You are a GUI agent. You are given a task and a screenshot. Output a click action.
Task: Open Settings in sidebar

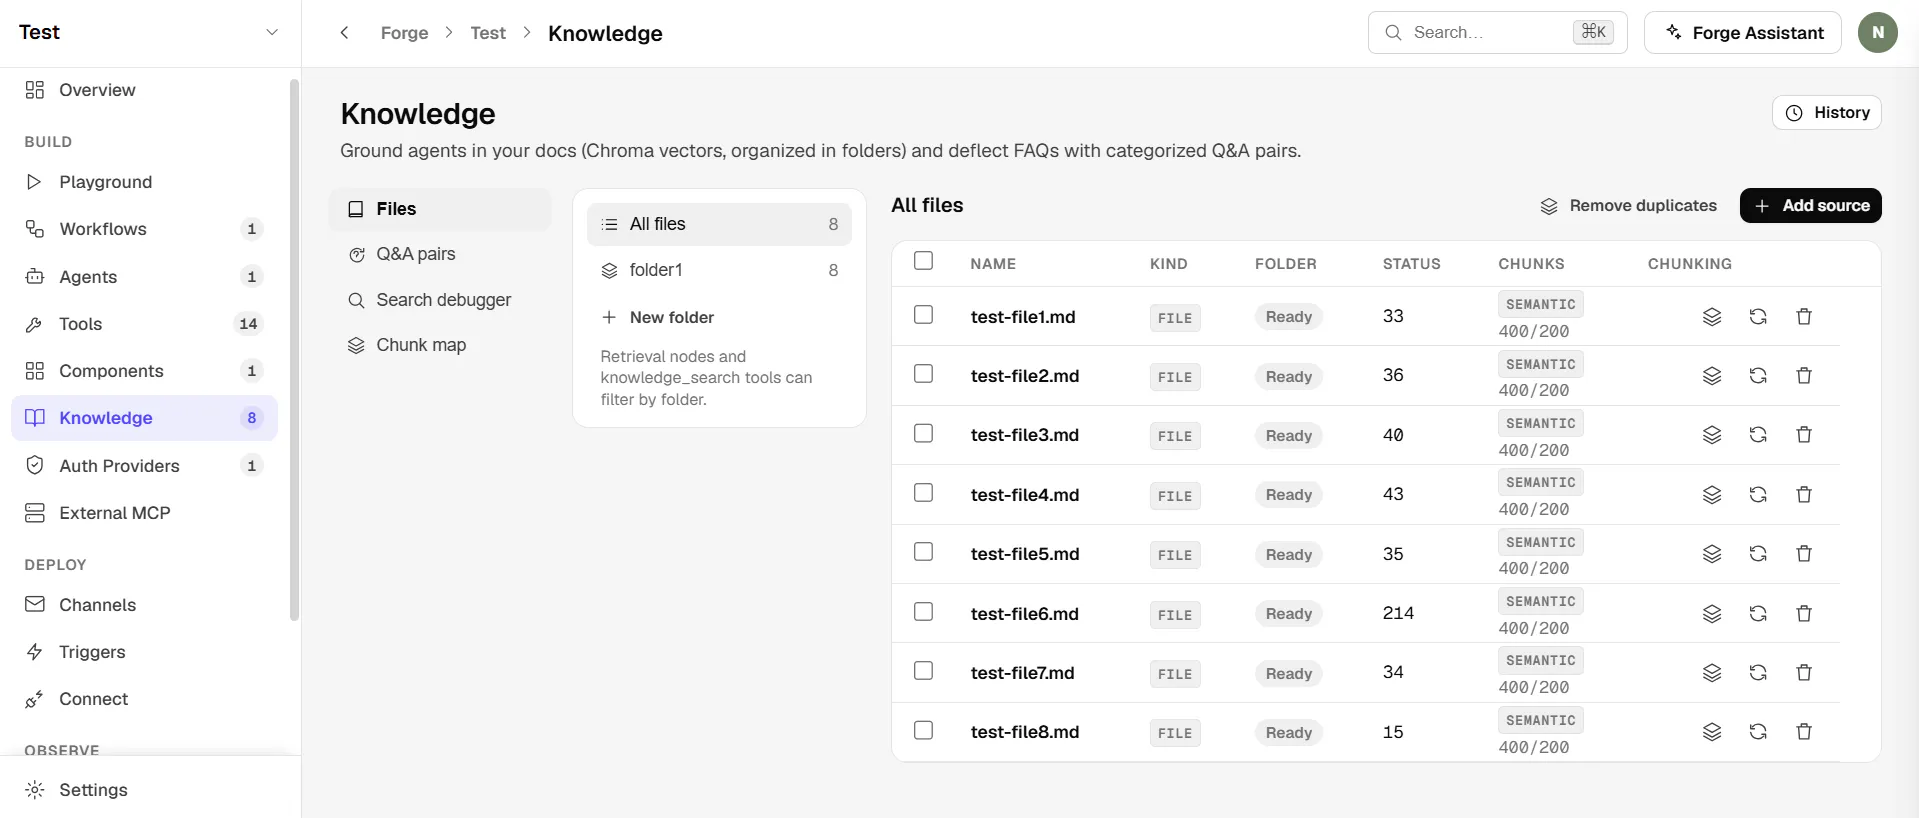[144, 790]
